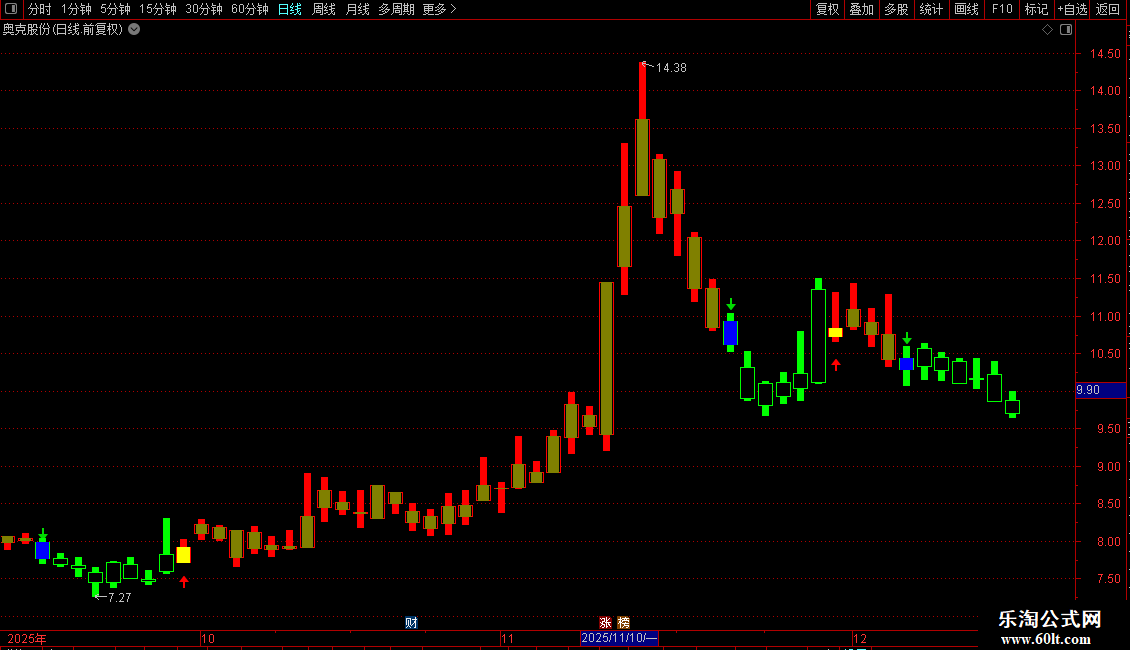Switch to 30分钟 chart period

[x=203, y=9]
